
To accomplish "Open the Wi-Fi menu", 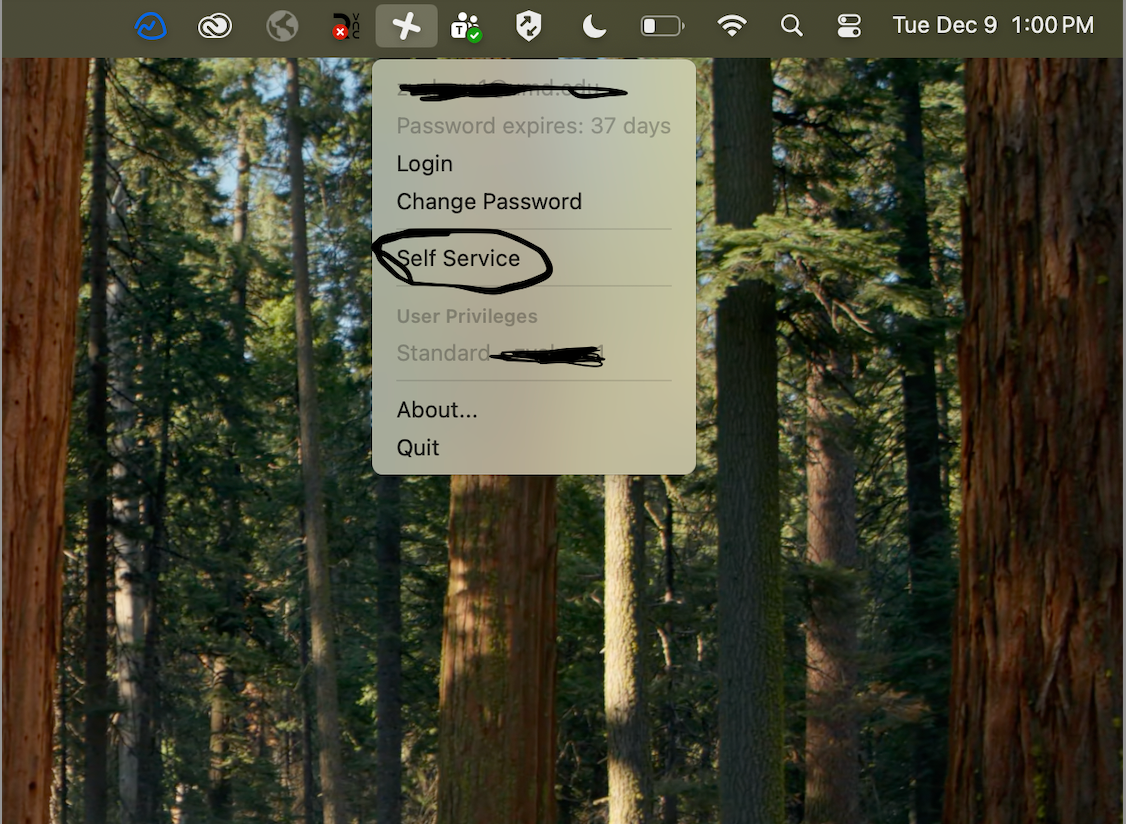I will pyautogui.click(x=732, y=26).
